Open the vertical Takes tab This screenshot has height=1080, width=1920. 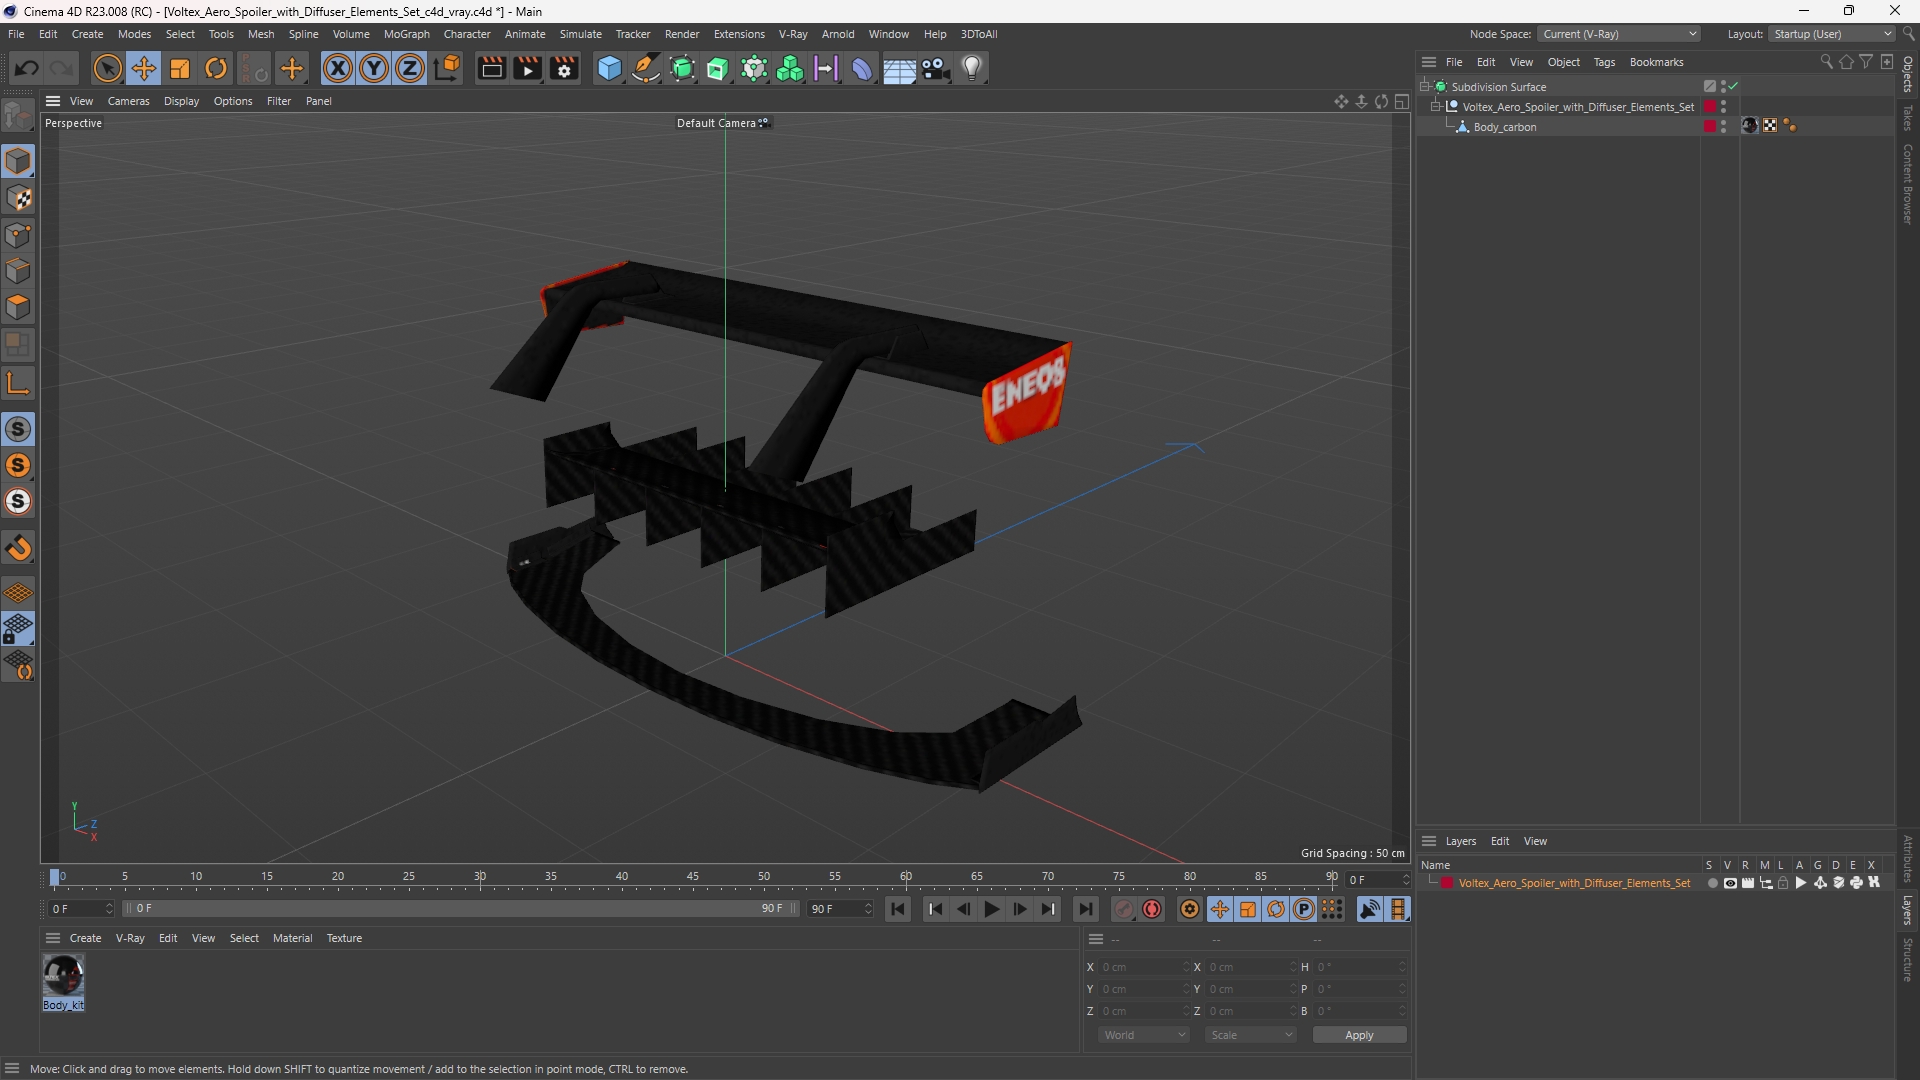(x=1908, y=117)
